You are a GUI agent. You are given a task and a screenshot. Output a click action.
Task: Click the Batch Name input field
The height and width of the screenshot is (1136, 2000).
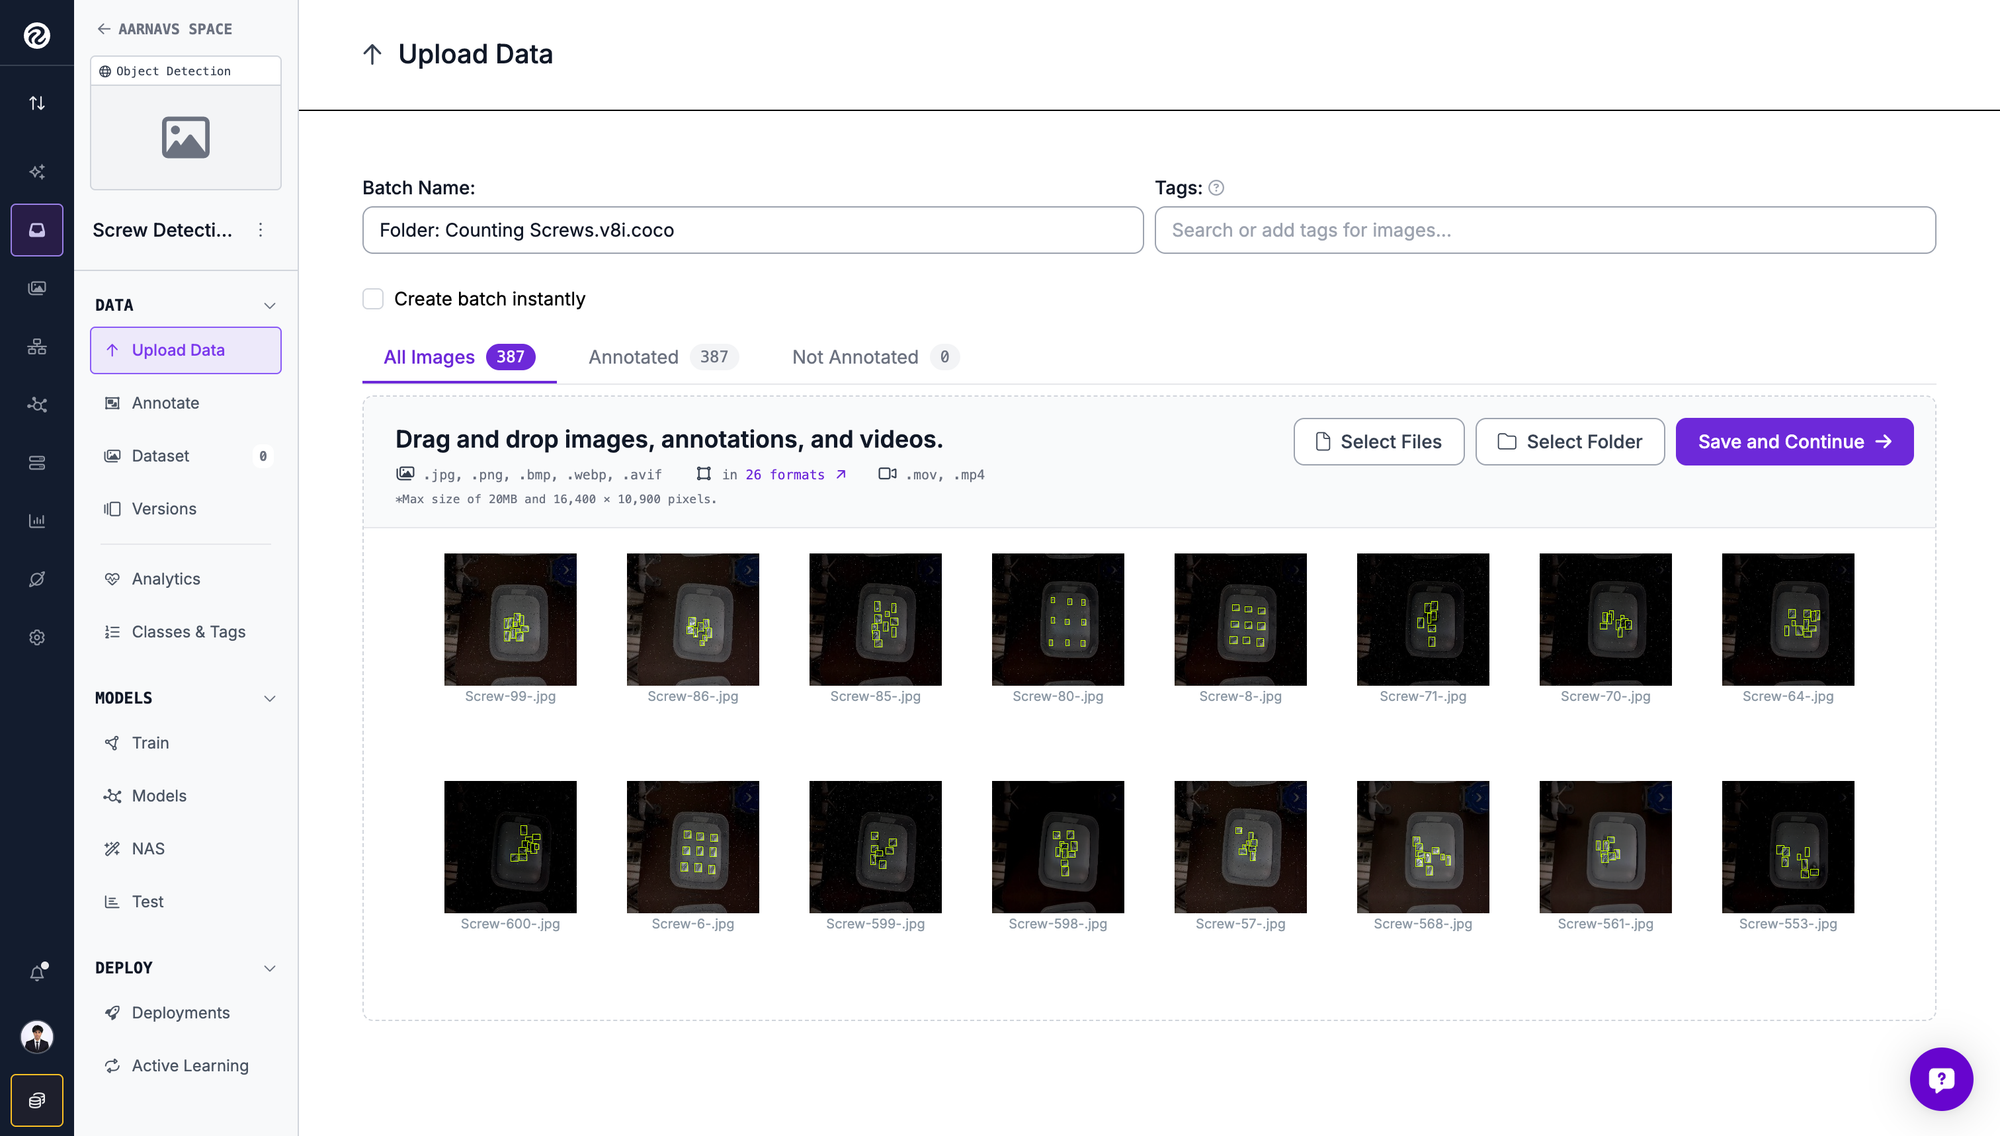click(753, 230)
